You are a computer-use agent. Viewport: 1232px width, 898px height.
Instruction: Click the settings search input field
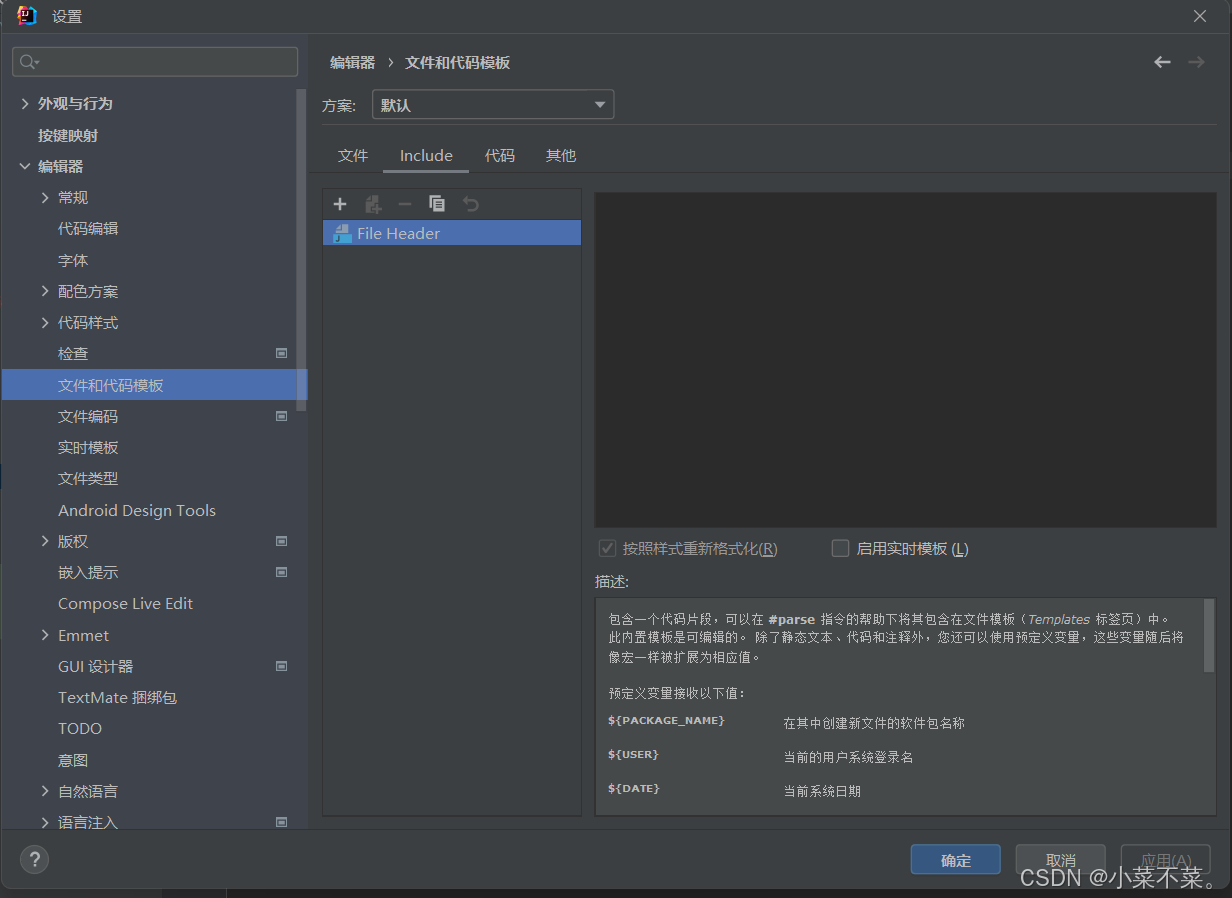[x=155, y=62]
